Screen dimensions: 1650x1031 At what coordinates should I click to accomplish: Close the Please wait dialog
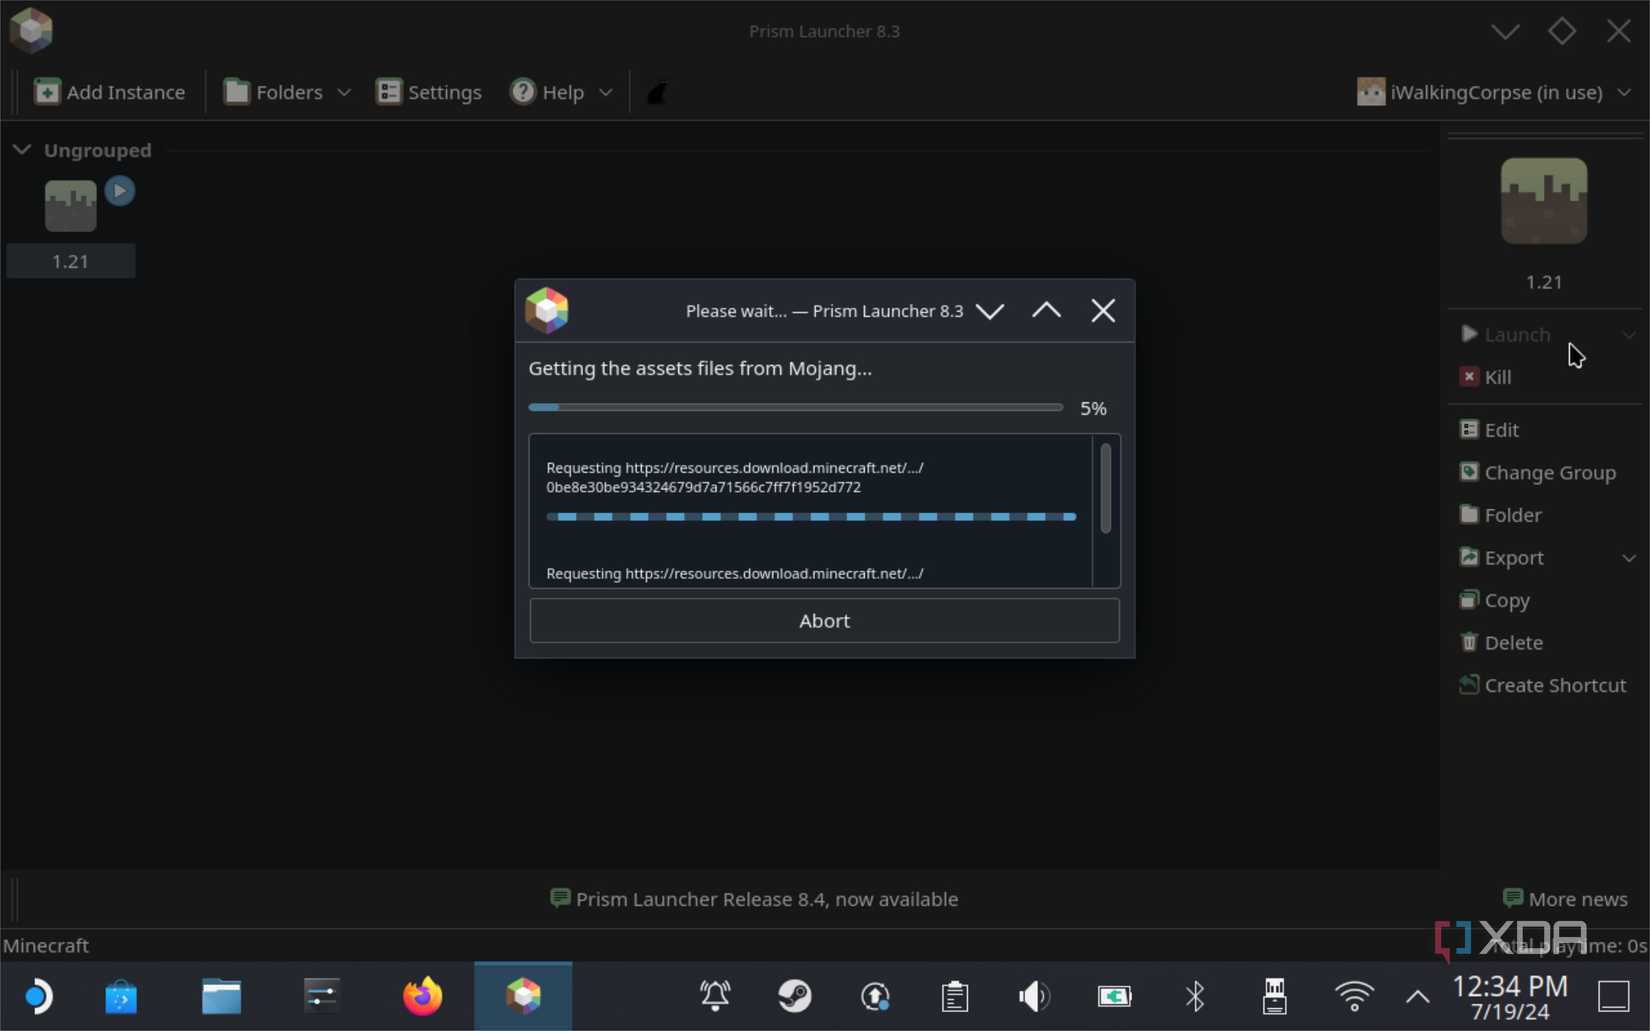[1103, 311]
